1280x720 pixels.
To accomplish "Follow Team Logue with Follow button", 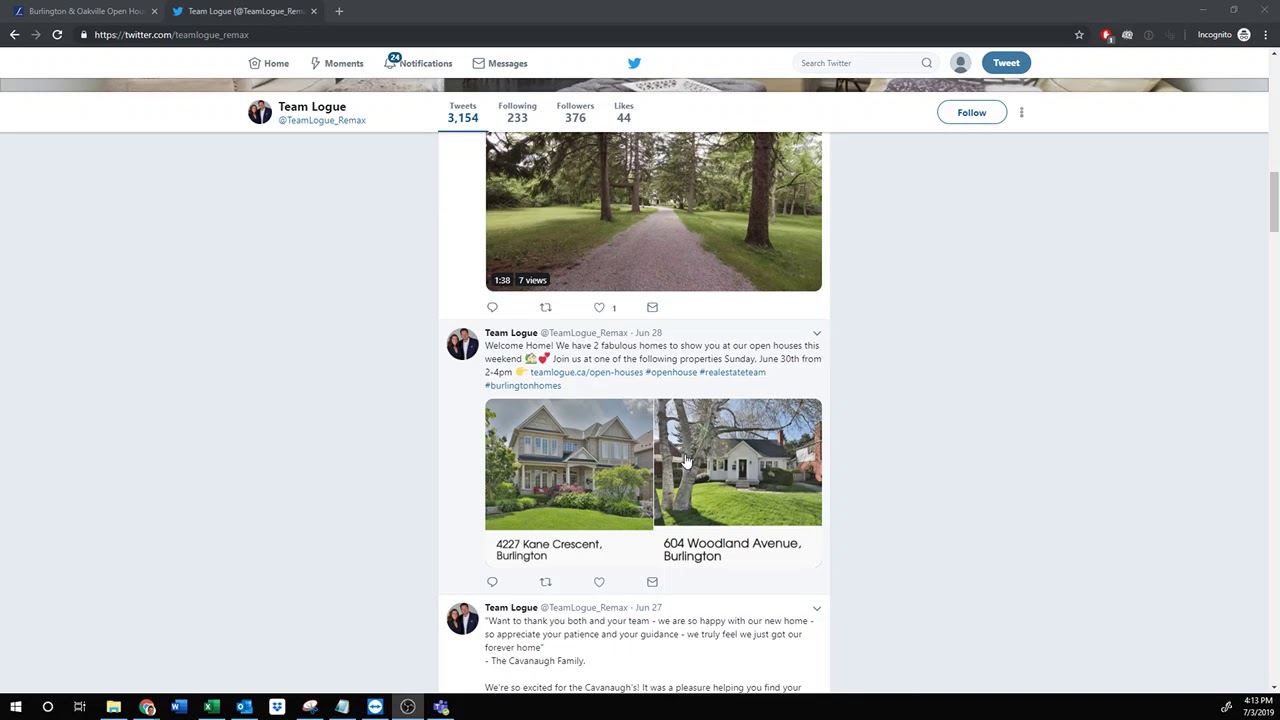I will point(971,112).
